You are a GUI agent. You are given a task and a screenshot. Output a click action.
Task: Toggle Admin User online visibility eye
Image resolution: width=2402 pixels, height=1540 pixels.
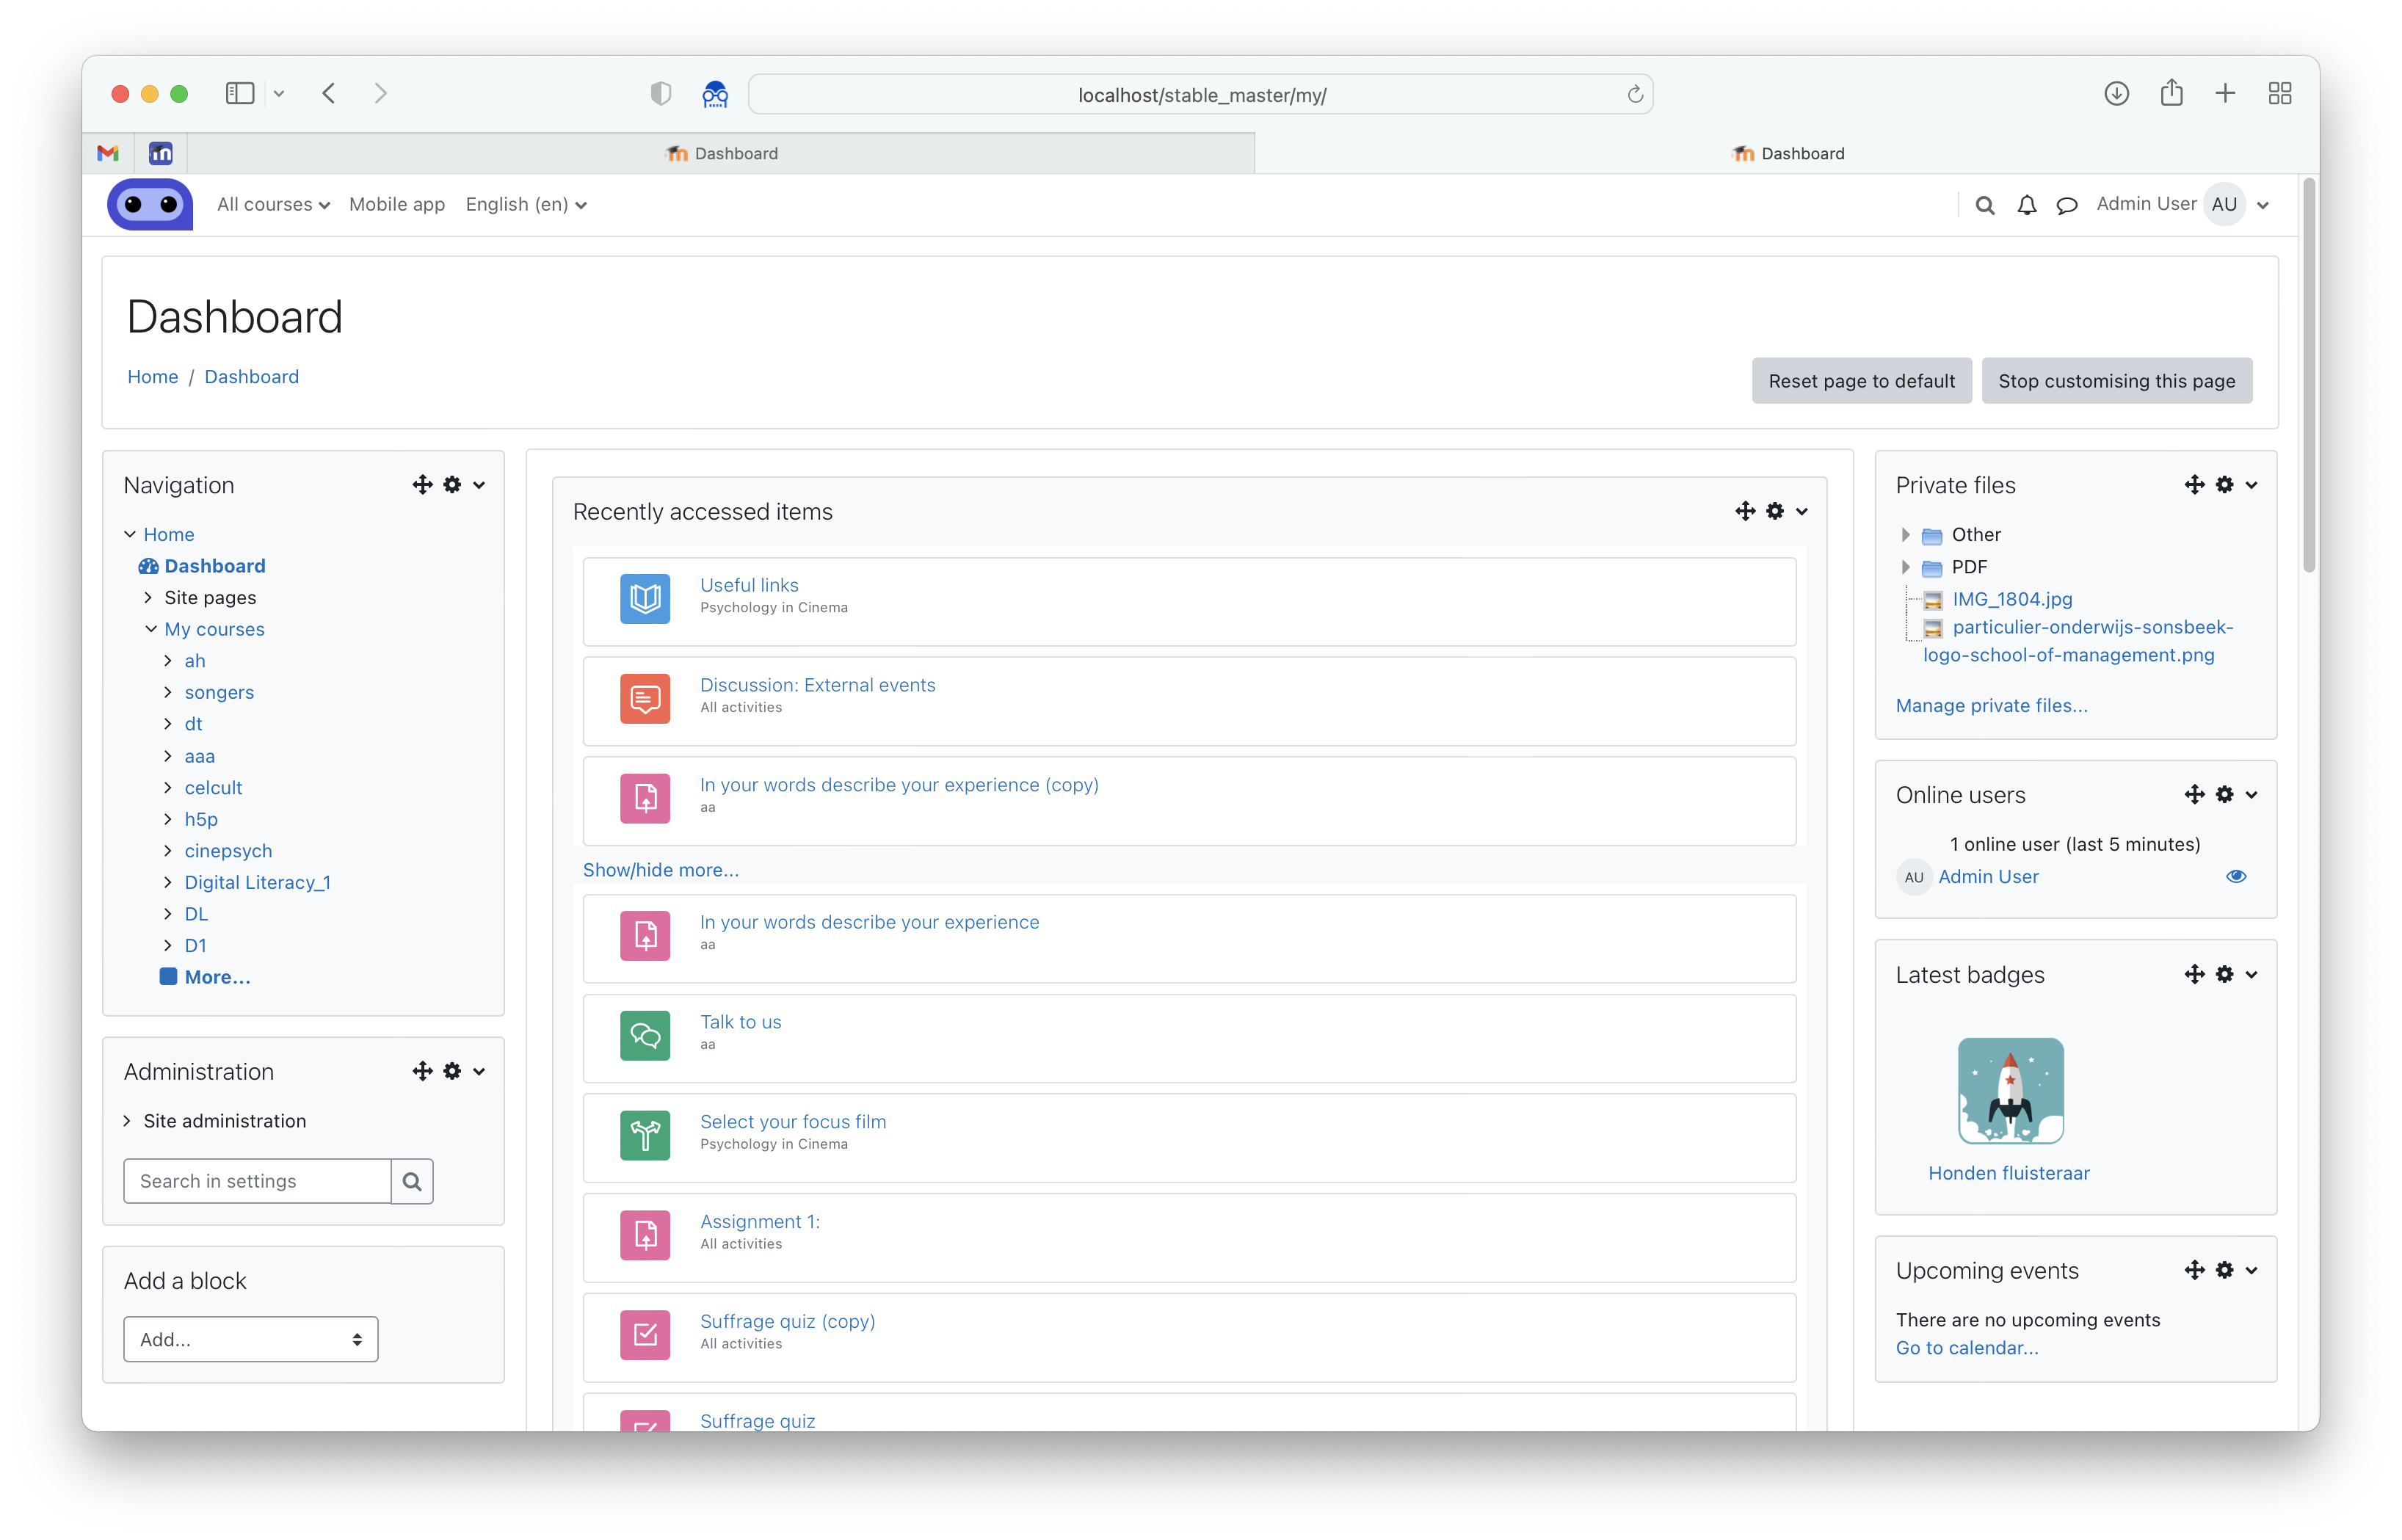(x=2236, y=876)
